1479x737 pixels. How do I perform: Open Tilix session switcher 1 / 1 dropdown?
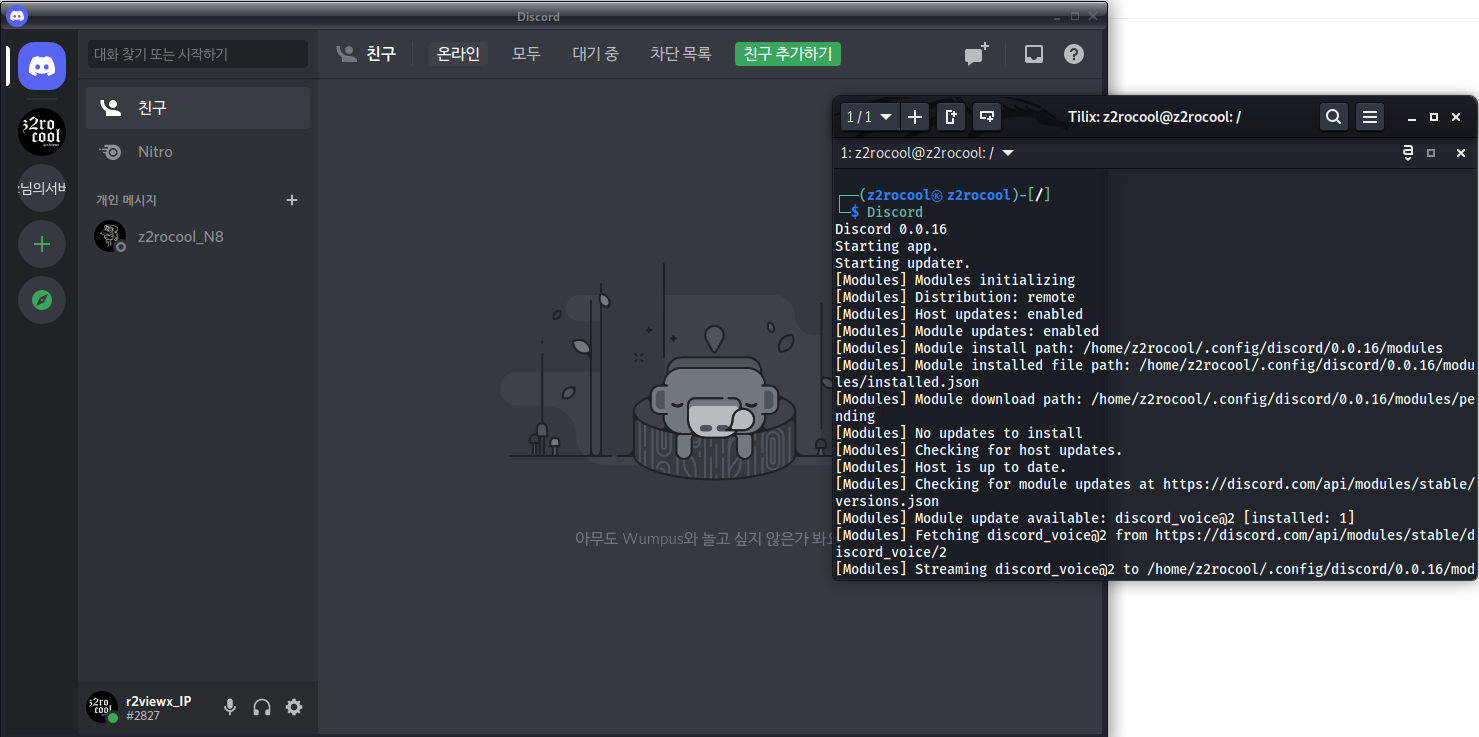pos(869,117)
